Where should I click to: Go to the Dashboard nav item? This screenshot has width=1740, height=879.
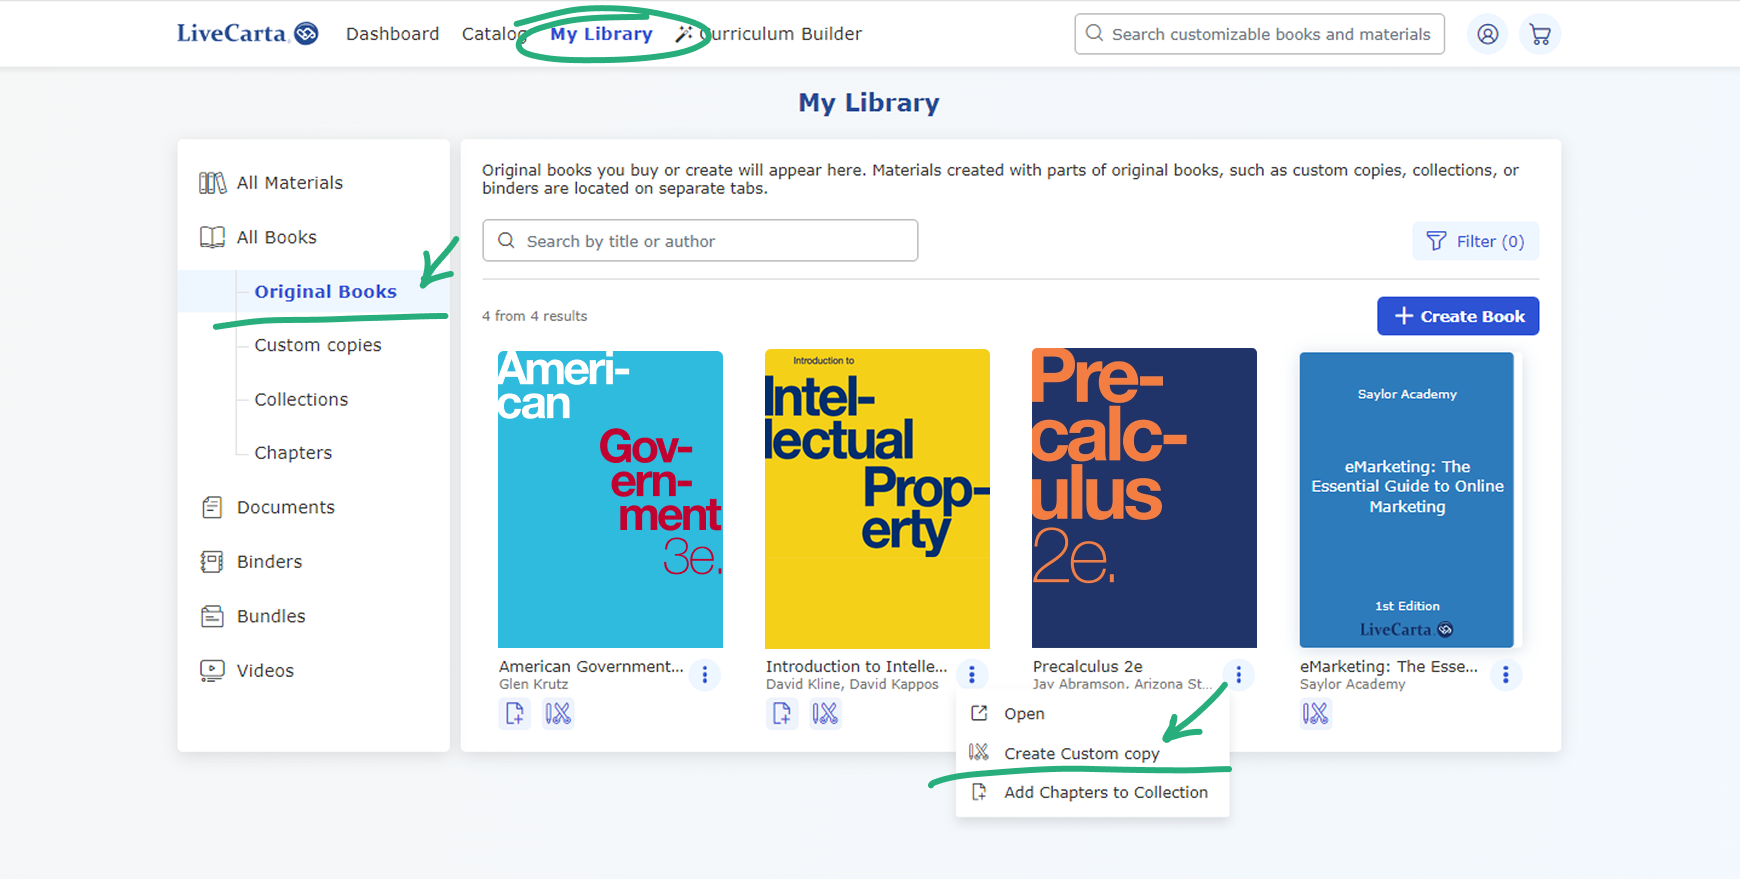392,34
